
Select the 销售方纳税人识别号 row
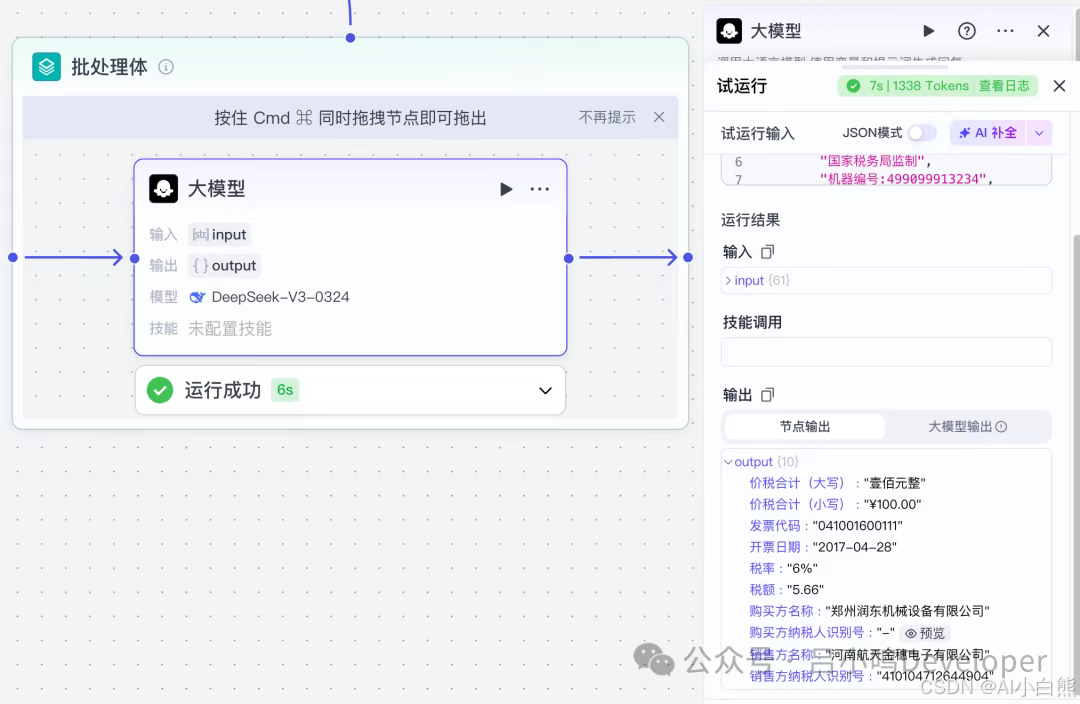pos(871,676)
